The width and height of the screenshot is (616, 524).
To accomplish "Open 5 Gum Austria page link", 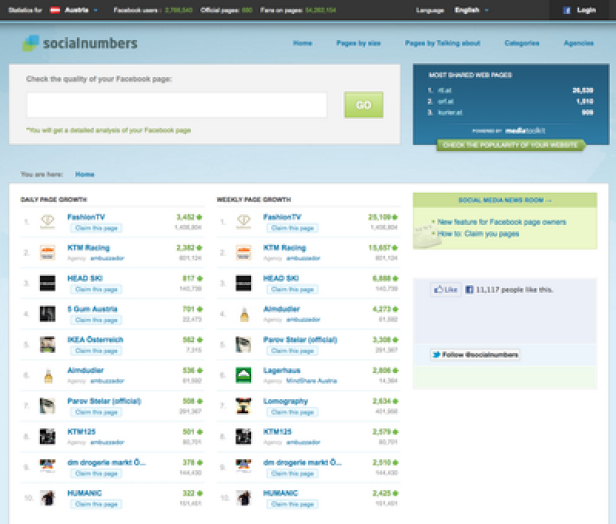I will [92, 309].
